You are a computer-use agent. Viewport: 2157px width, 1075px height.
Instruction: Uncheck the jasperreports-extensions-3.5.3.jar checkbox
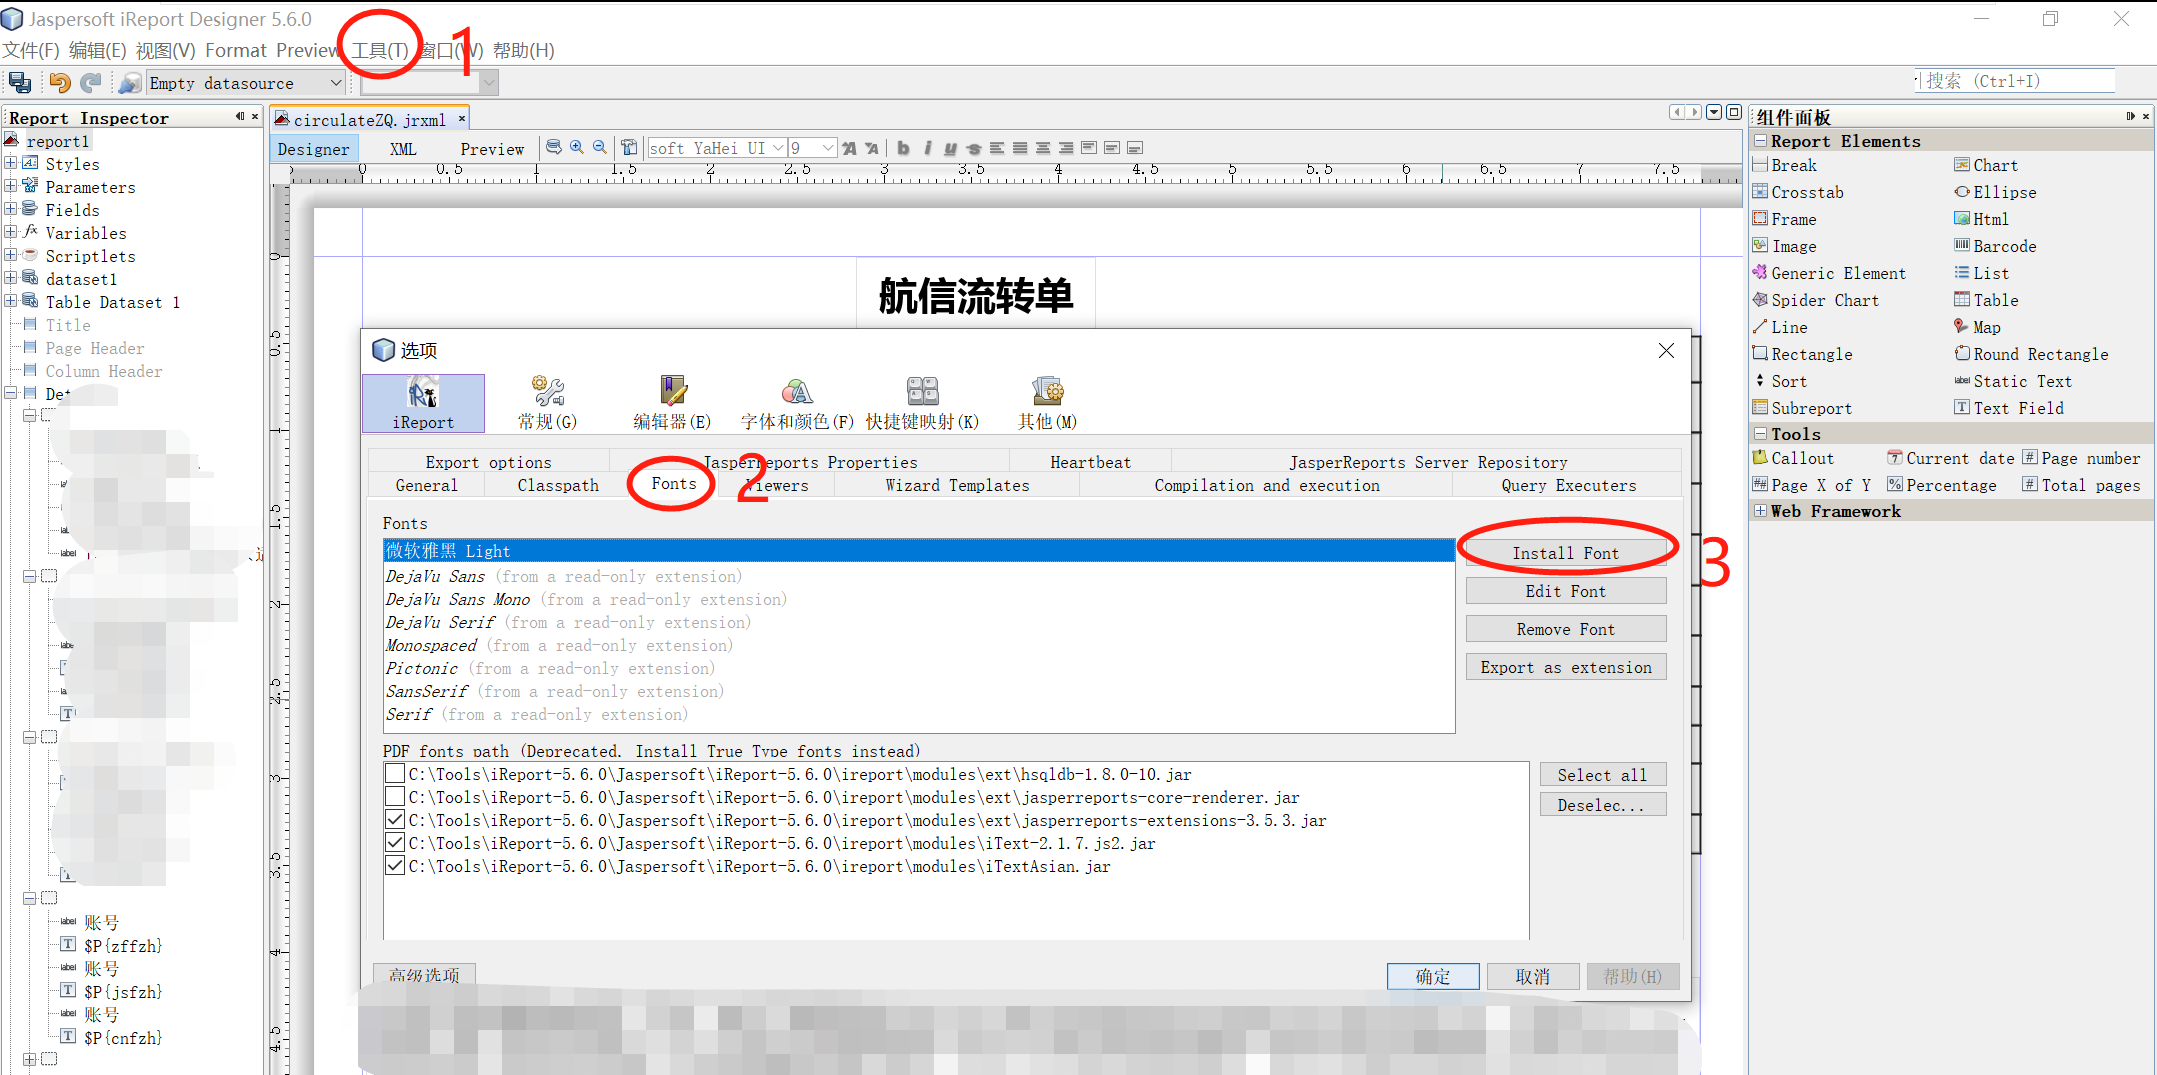[395, 820]
